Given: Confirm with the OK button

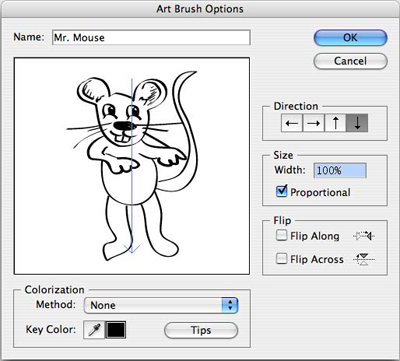Looking at the screenshot, I should pyautogui.click(x=350, y=38).
